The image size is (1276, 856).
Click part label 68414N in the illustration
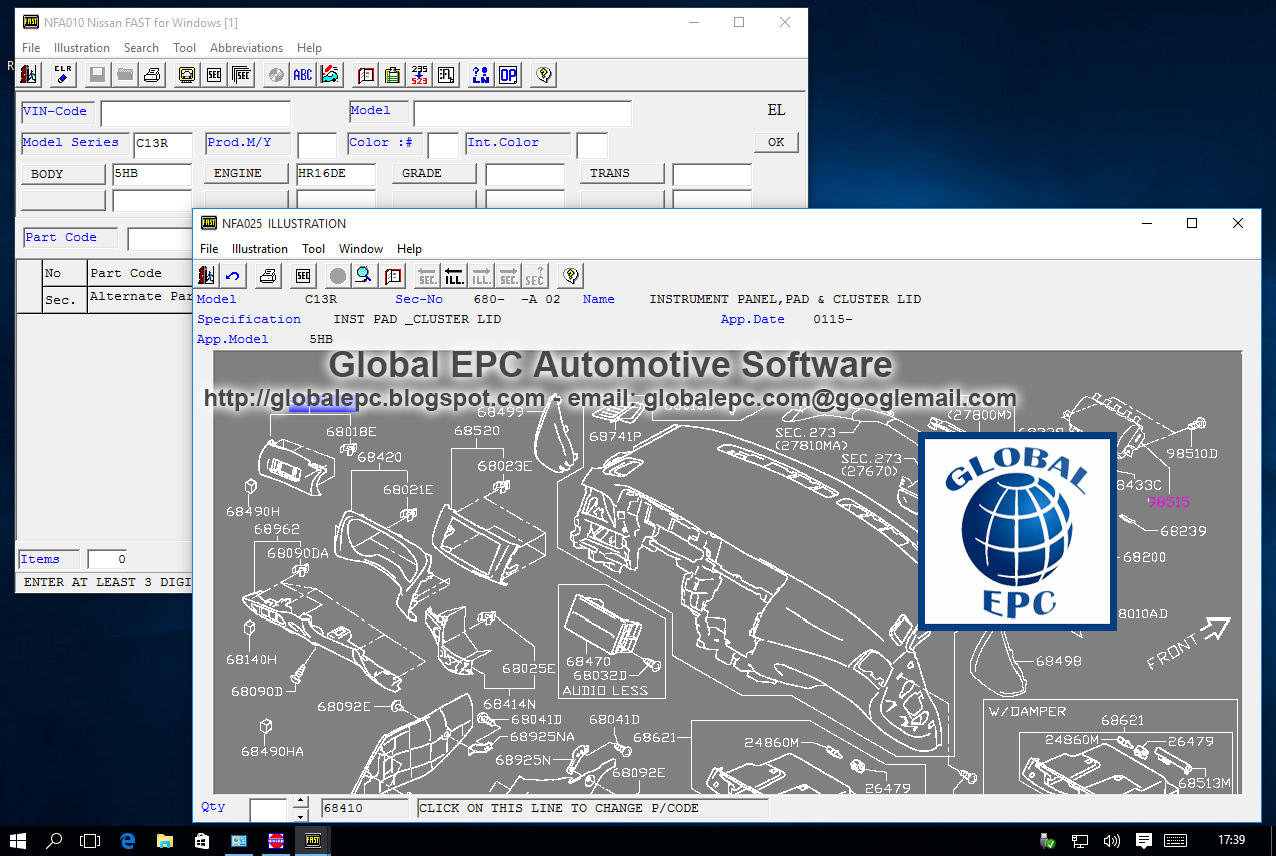coord(510,704)
